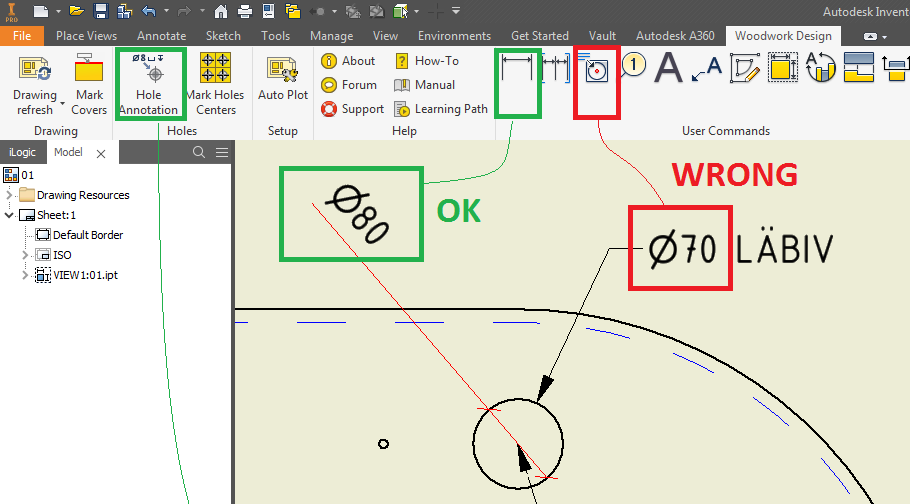Click the Open folder icon in quick access toolbar
Viewport: 910px width, 504px height.
tap(77, 11)
